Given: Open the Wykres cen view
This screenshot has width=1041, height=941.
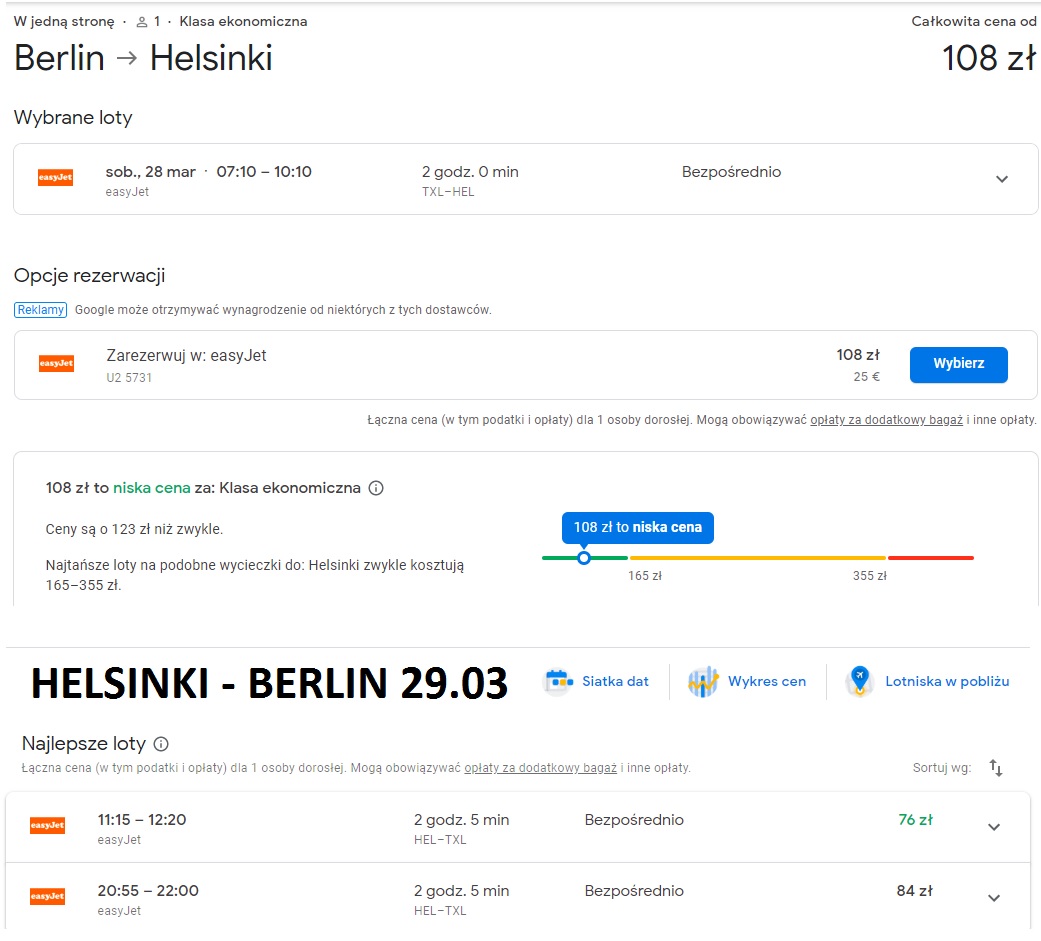Looking at the screenshot, I should click(x=747, y=682).
